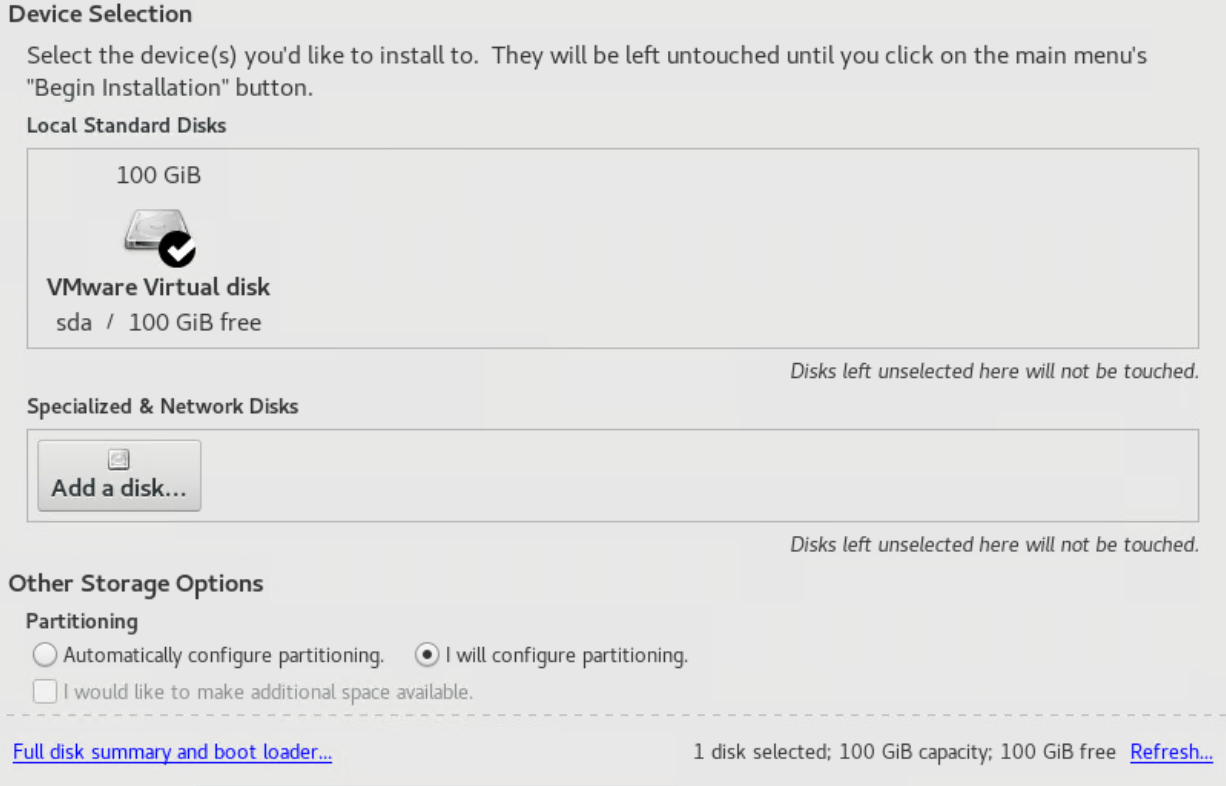The width and height of the screenshot is (1226, 786).
Task: Open "Full disk summary and boot loader" link
Action: (172, 752)
